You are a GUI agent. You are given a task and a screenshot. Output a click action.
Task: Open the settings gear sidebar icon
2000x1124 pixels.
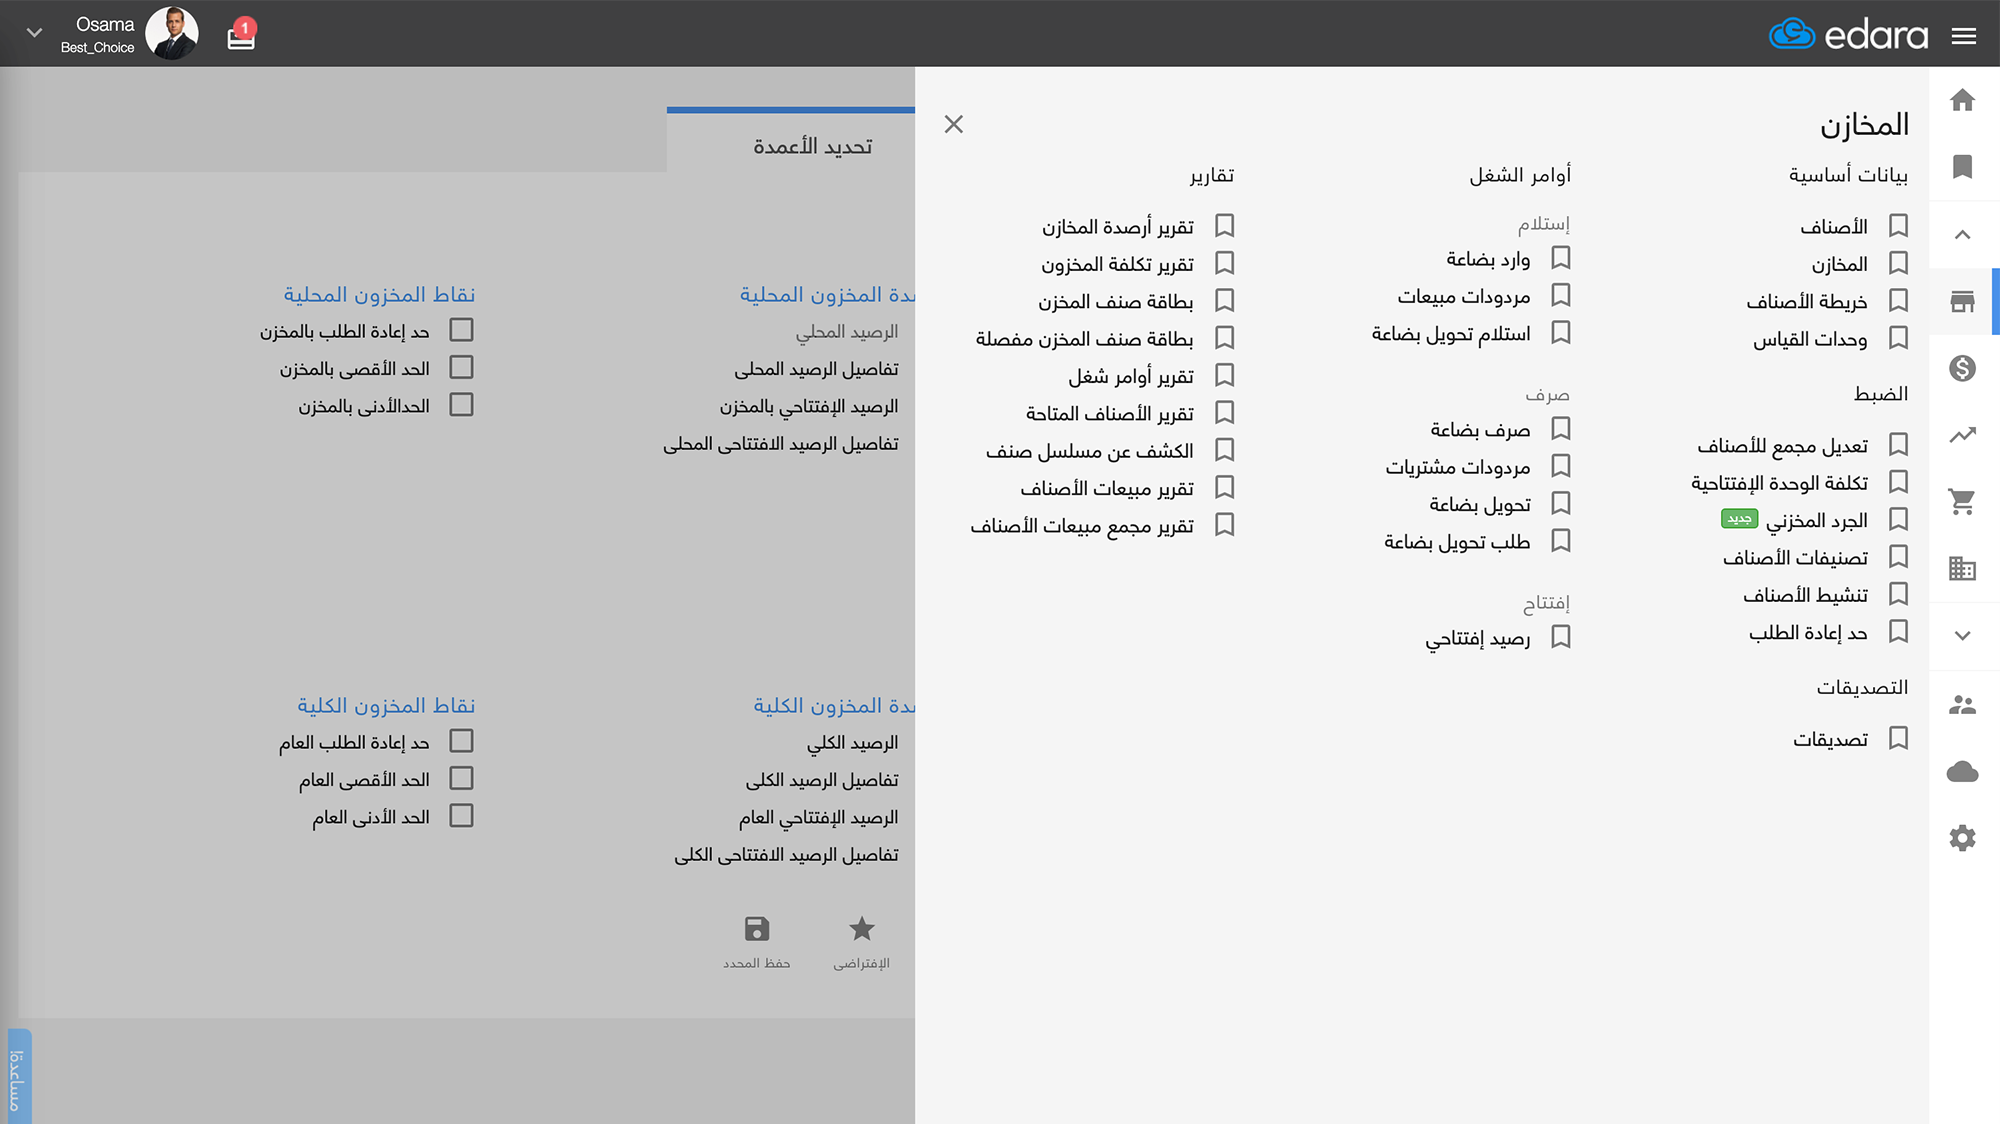[1962, 838]
